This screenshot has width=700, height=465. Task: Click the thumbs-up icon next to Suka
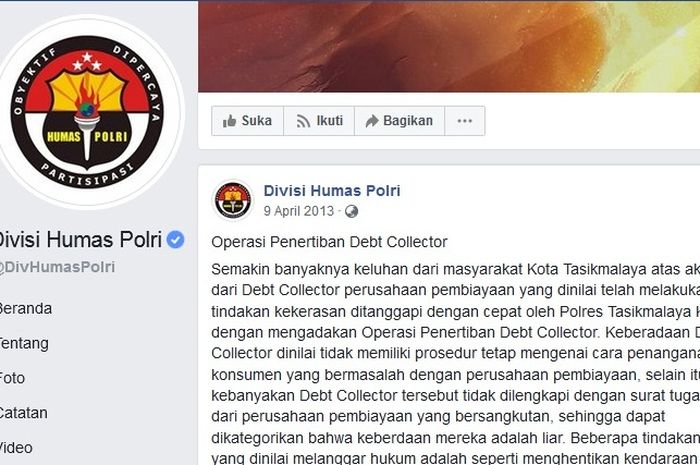[x=229, y=121]
